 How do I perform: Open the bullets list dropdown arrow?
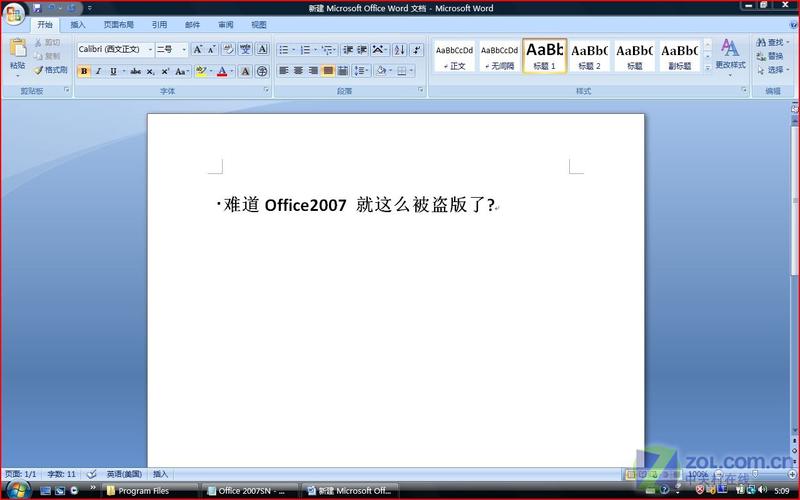(294, 49)
